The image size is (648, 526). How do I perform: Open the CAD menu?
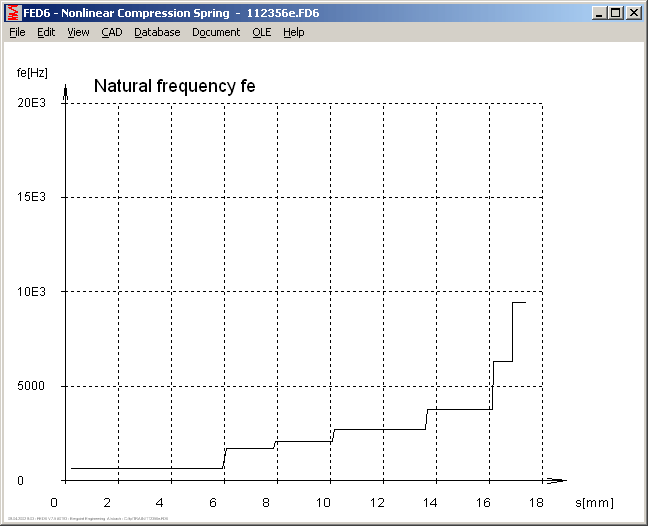click(112, 32)
